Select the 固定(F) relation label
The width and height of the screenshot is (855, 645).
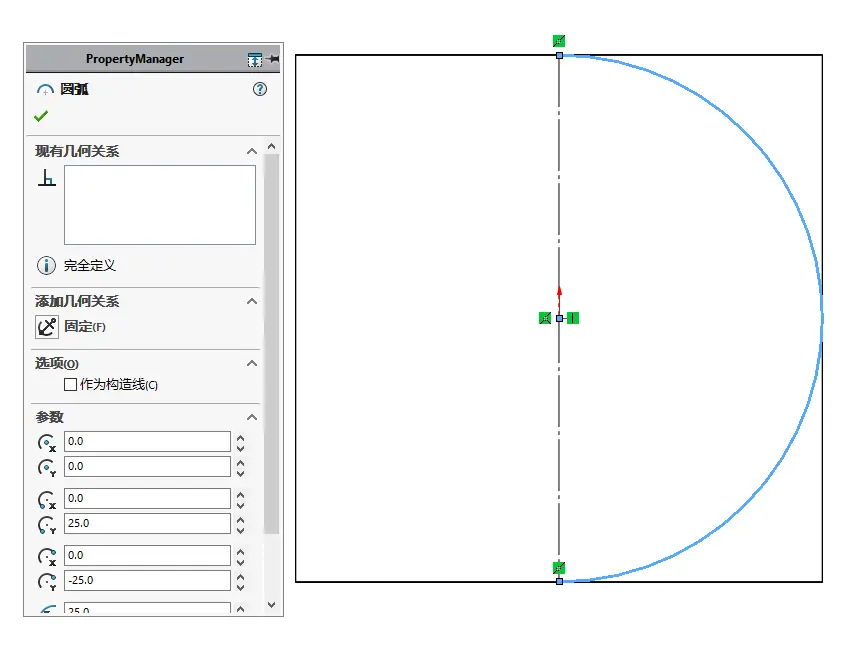pos(85,327)
